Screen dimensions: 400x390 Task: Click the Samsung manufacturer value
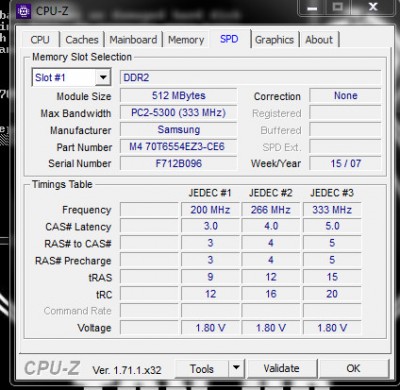179,129
